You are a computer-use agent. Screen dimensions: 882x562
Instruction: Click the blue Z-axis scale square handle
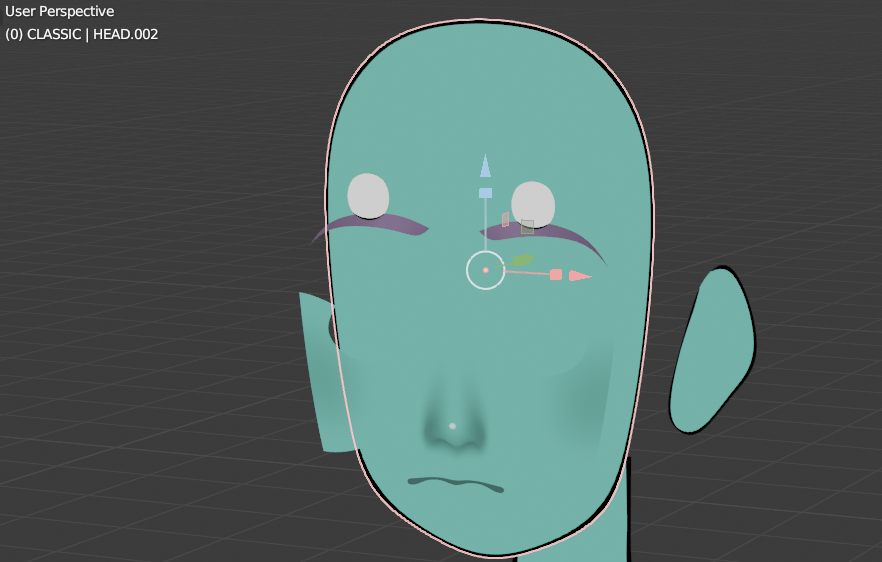[x=485, y=193]
